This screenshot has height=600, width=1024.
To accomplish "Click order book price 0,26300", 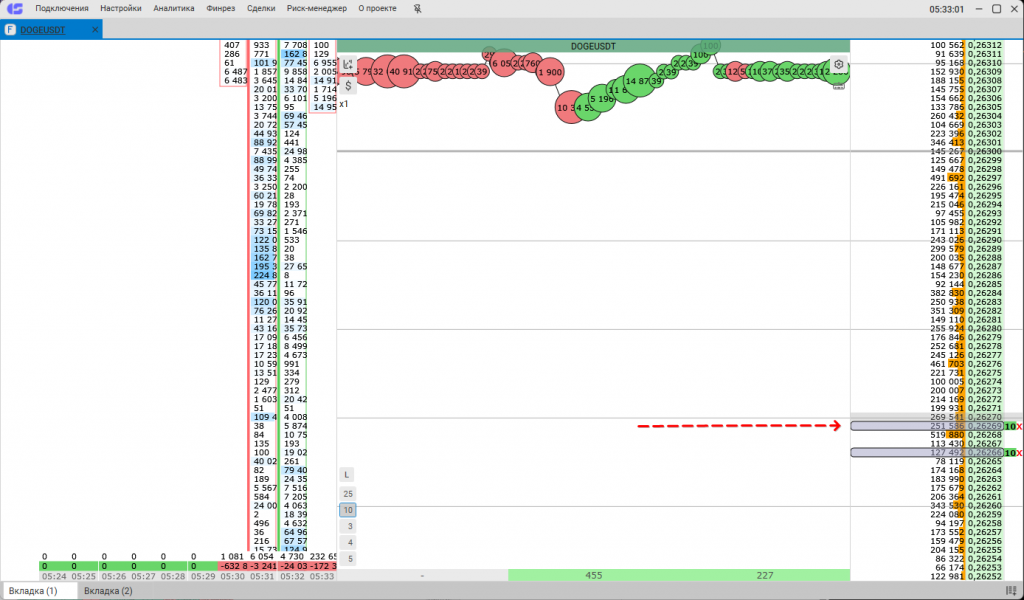I will (984, 151).
